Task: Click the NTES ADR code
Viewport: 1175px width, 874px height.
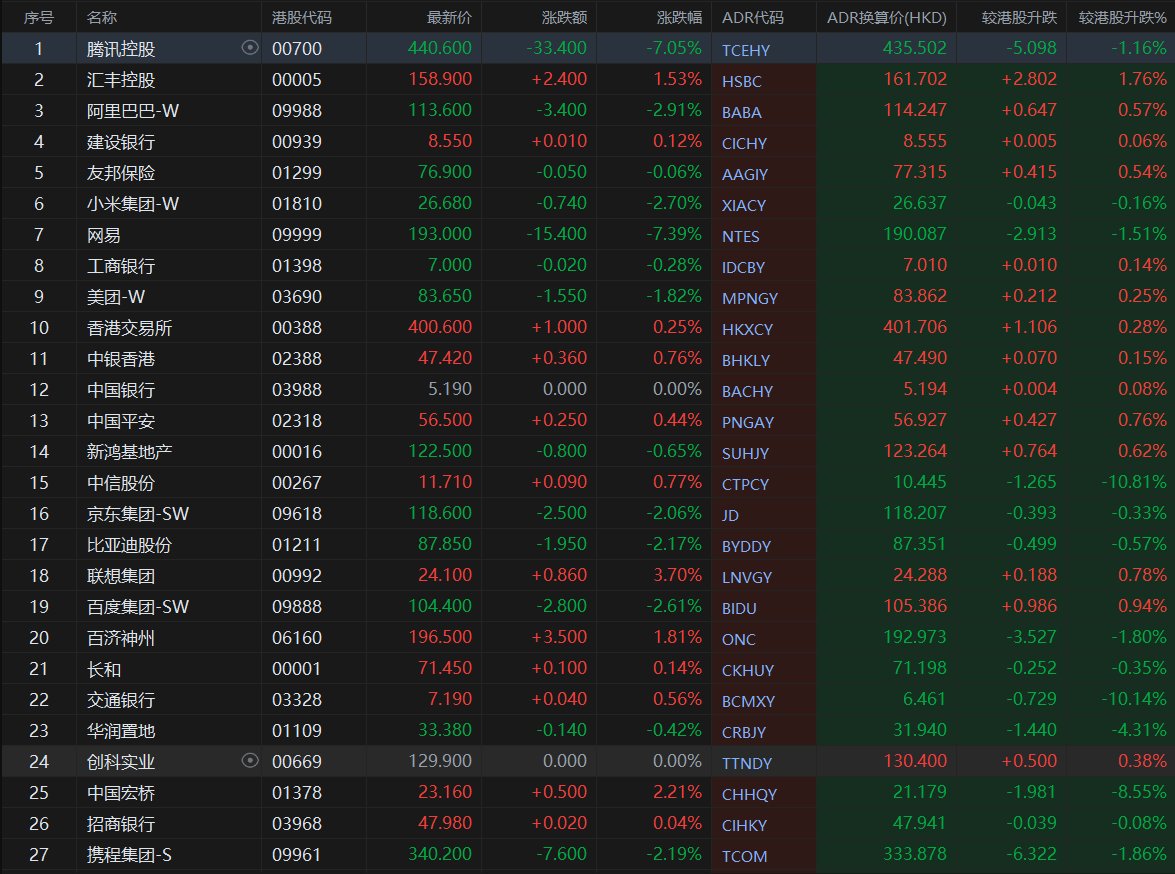Action: click(740, 236)
